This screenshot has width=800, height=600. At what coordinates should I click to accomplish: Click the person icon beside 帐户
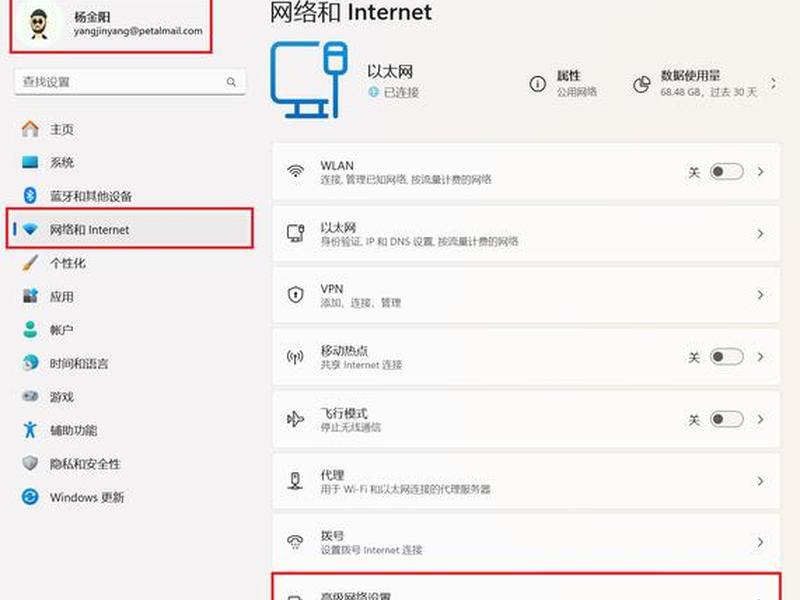pyautogui.click(x=30, y=329)
